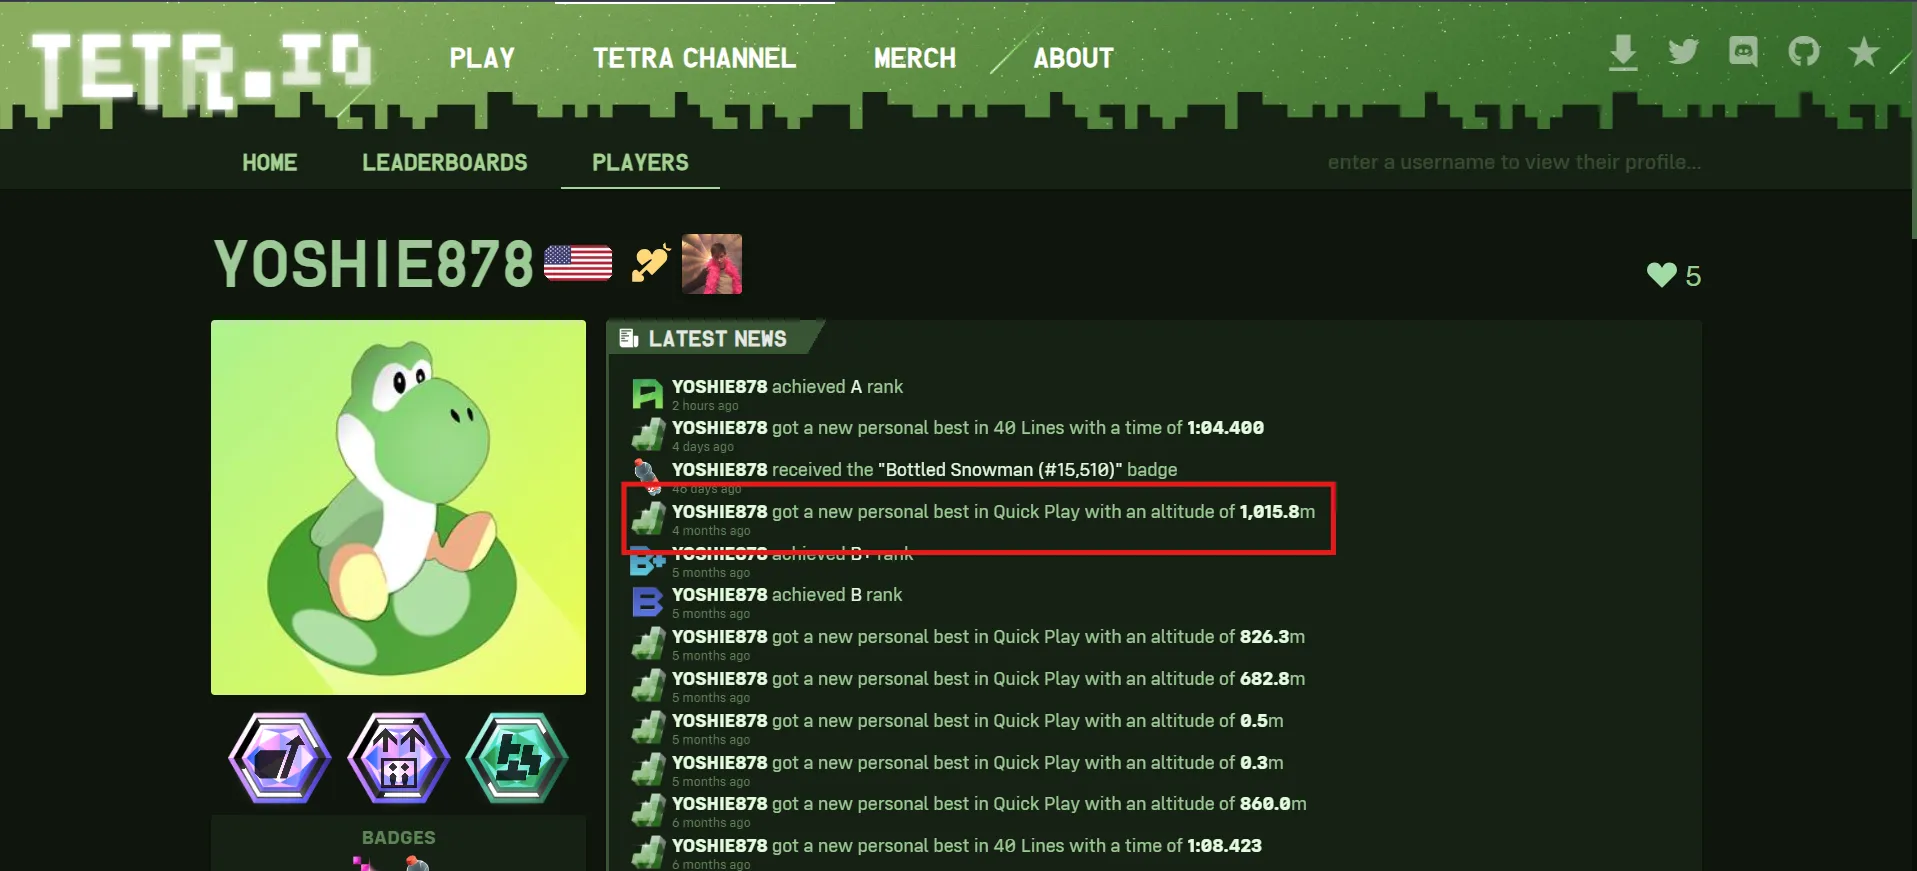1917x871 pixels.
Task: Focus the username search field
Action: pos(1514,162)
